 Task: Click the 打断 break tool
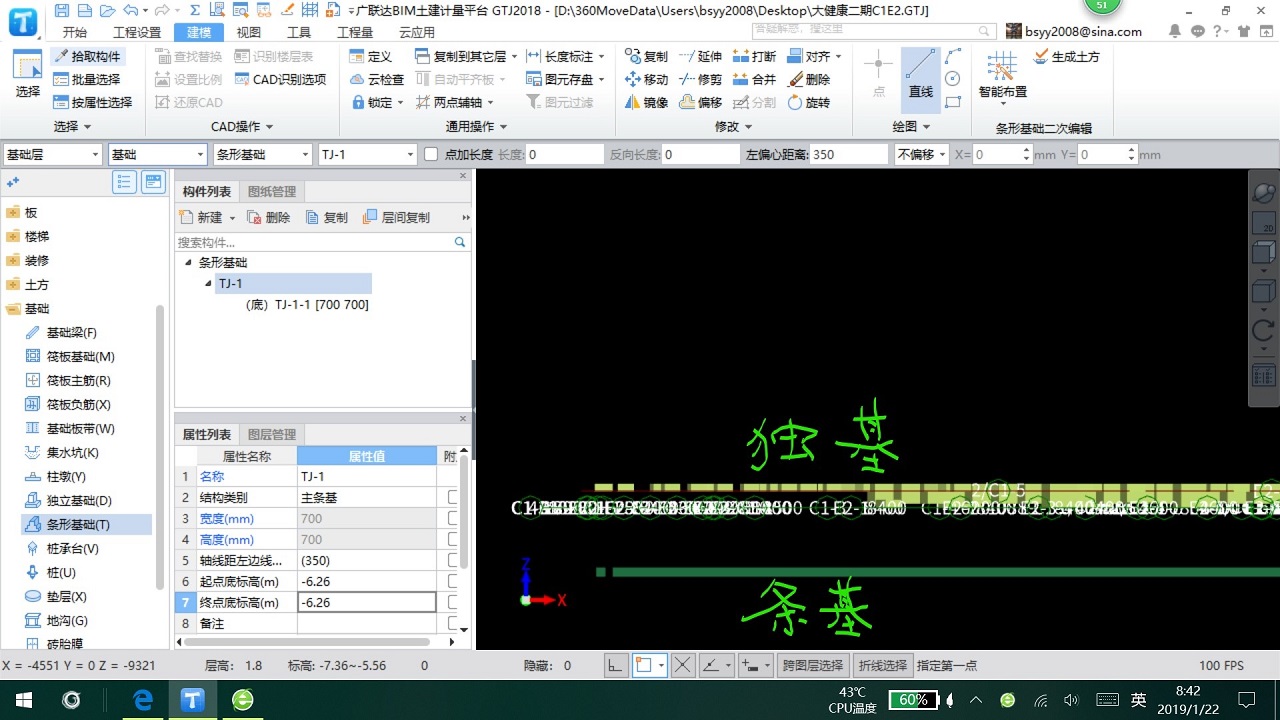(x=754, y=56)
